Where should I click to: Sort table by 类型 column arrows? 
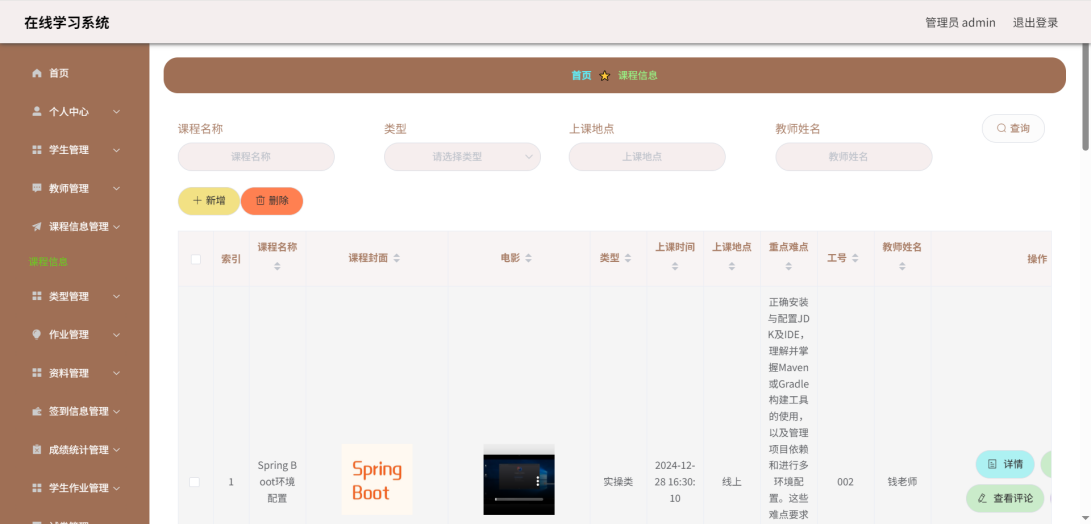(x=628, y=259)
